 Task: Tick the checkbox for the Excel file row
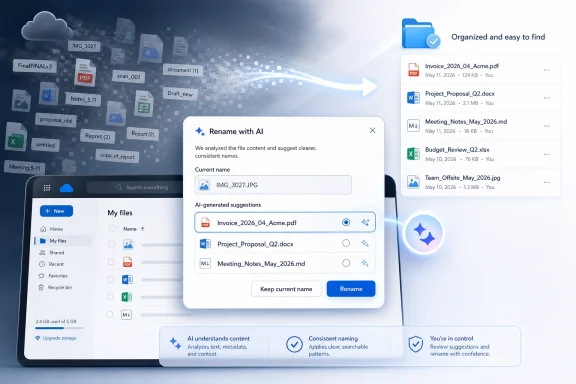(110, 297)
